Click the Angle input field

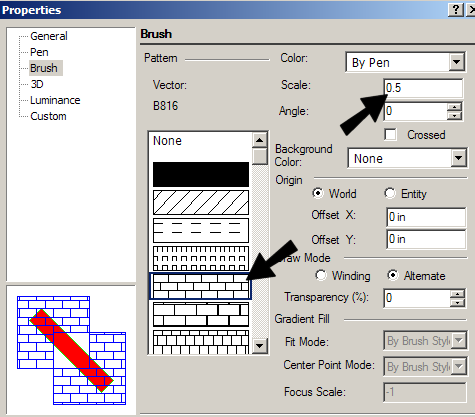coord(416,111)
